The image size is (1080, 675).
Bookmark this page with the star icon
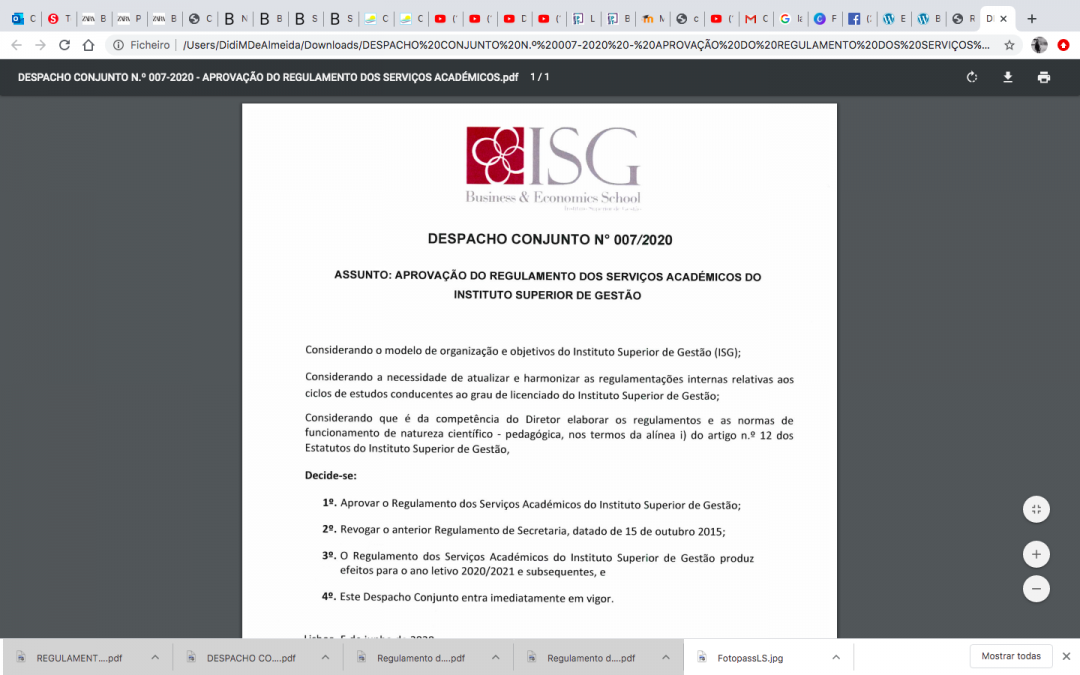[1010, 45]
